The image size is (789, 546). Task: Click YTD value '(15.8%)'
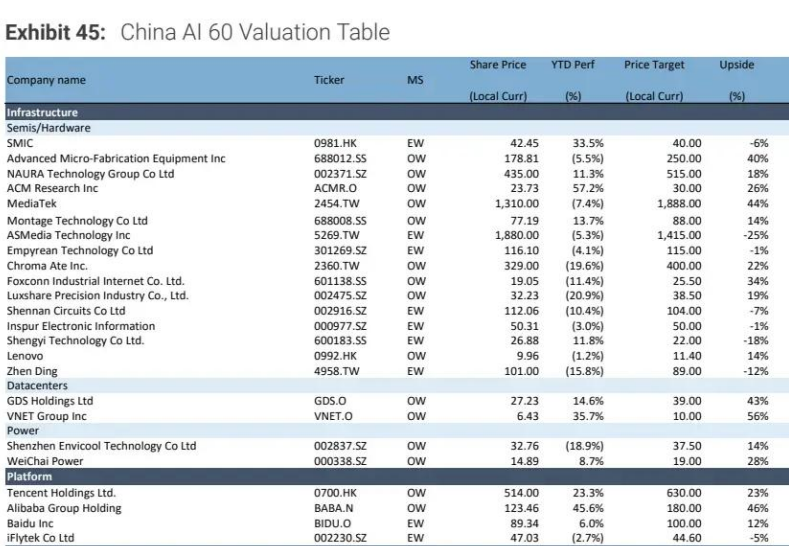pos(584,371)
